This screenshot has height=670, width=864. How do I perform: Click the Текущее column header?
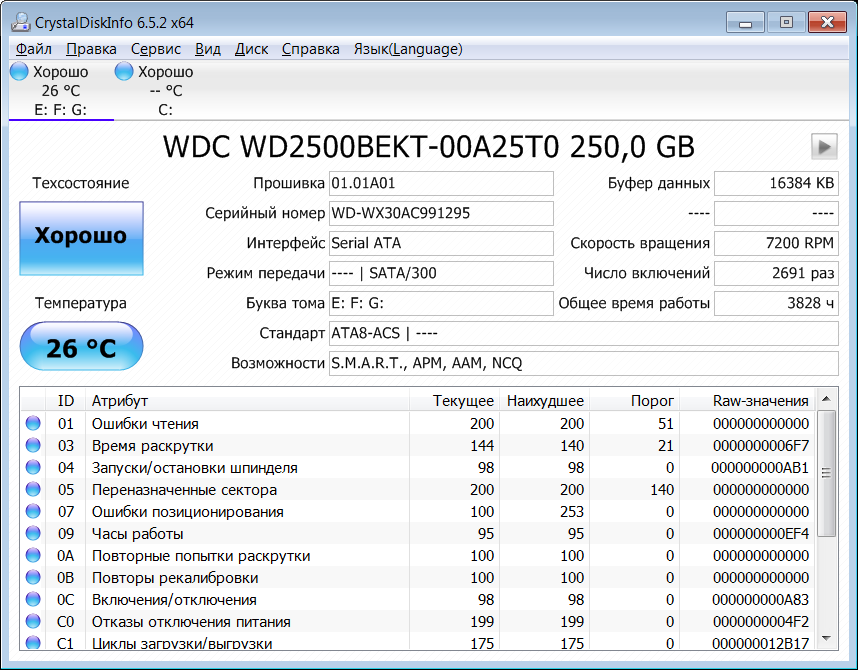coord(454,401)
